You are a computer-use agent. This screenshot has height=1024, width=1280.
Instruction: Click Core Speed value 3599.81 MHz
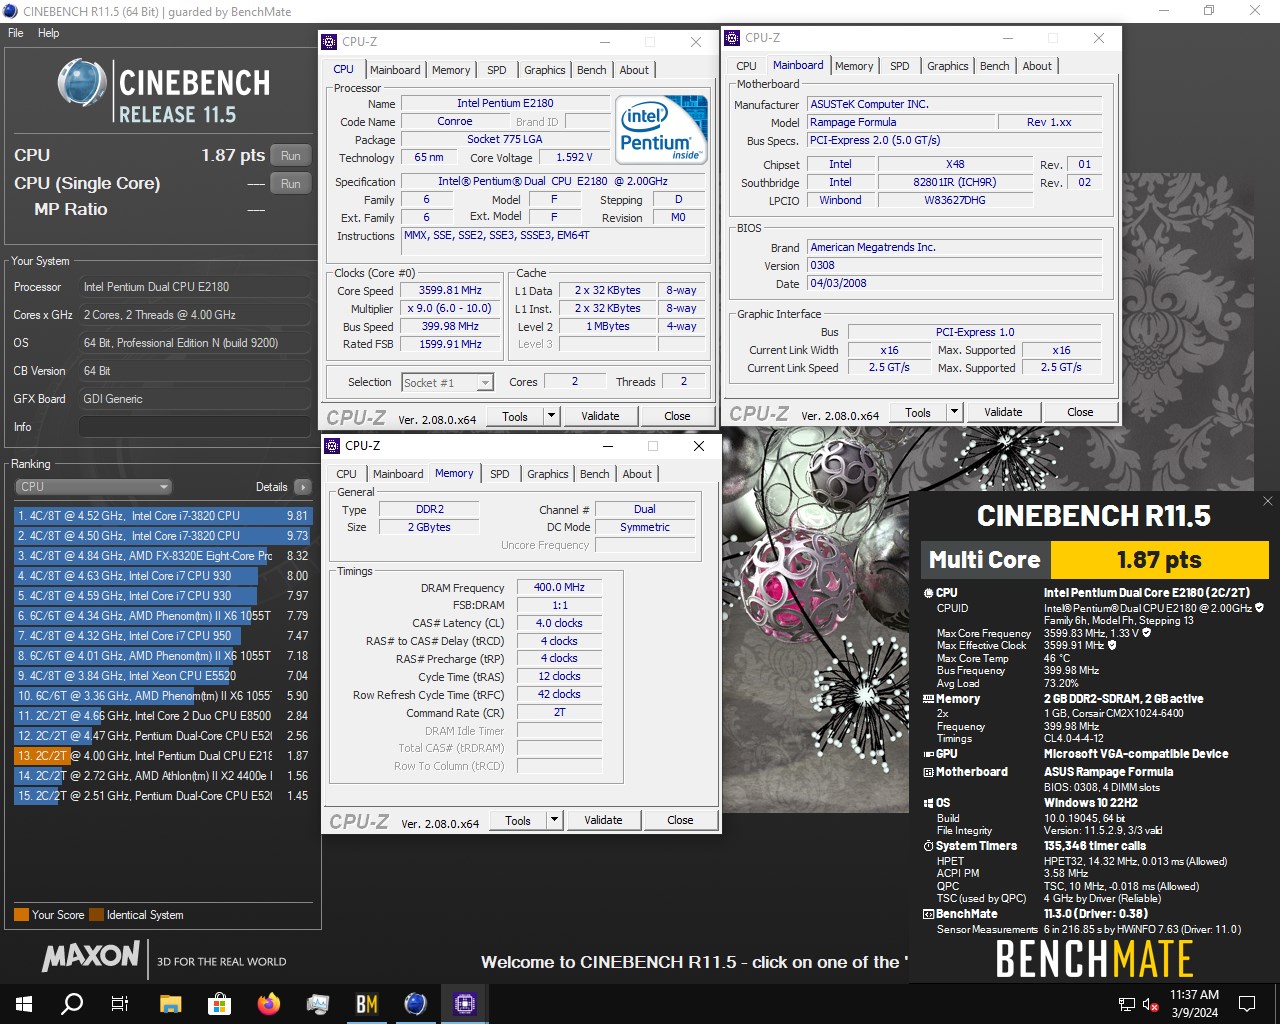[450, 290]
